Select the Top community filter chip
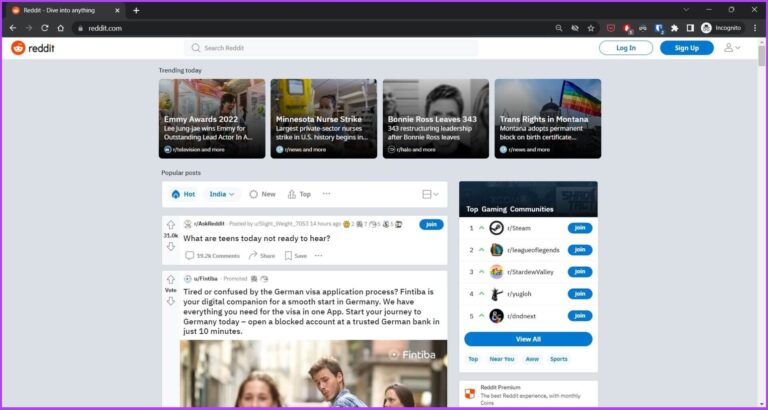768x410 pixels. [x=473, y=359]
